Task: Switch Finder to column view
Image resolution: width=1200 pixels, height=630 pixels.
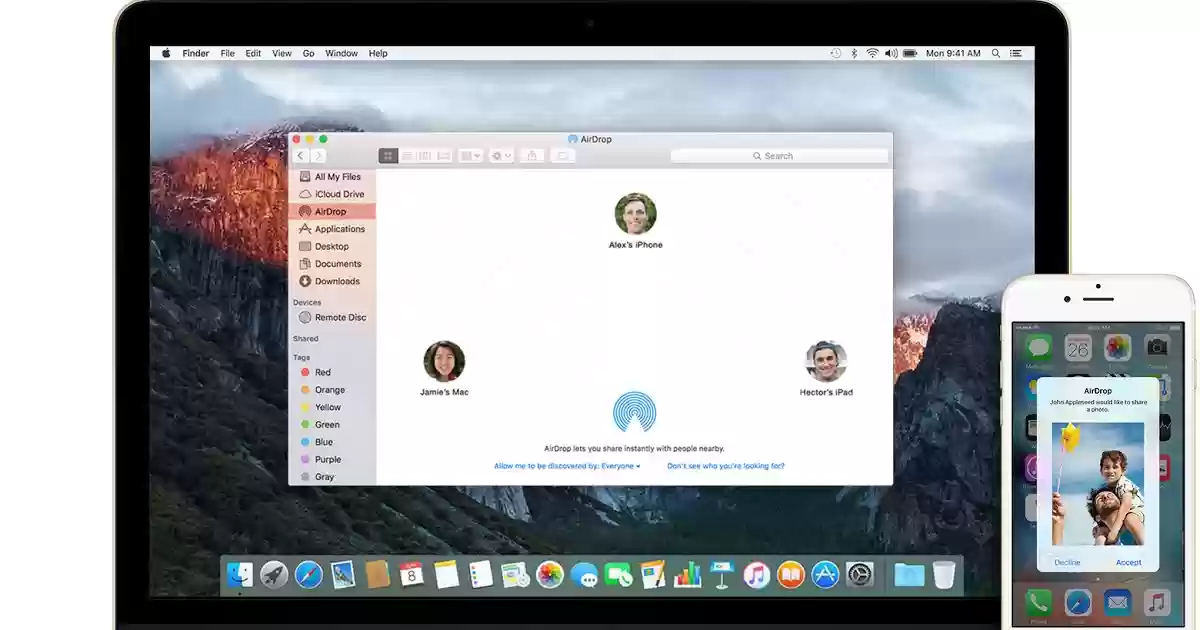Action: tap(423, 156)
